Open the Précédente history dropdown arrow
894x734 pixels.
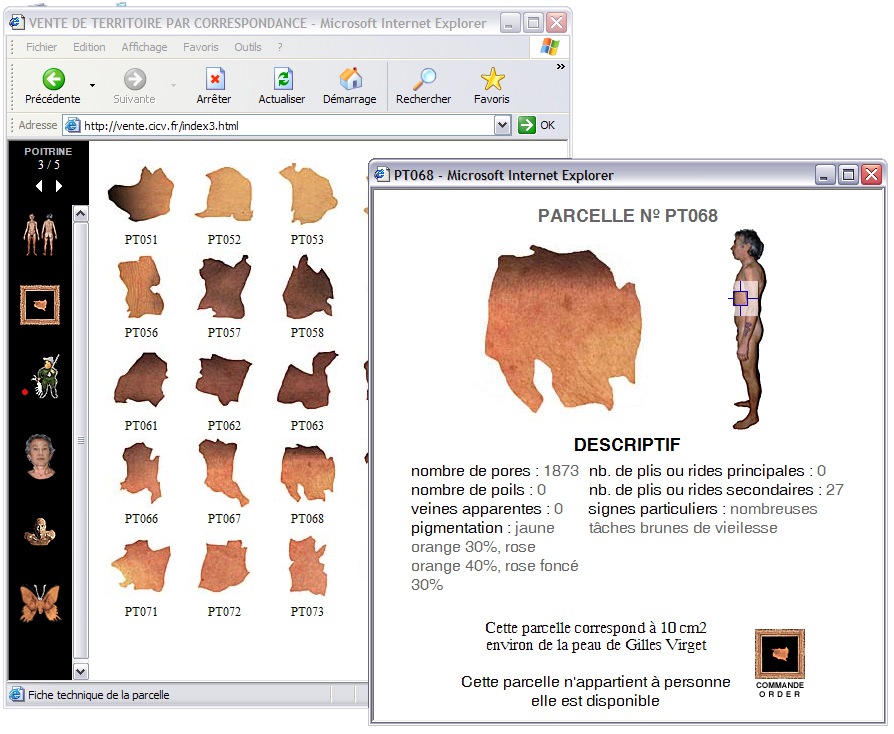click(92, 86)
